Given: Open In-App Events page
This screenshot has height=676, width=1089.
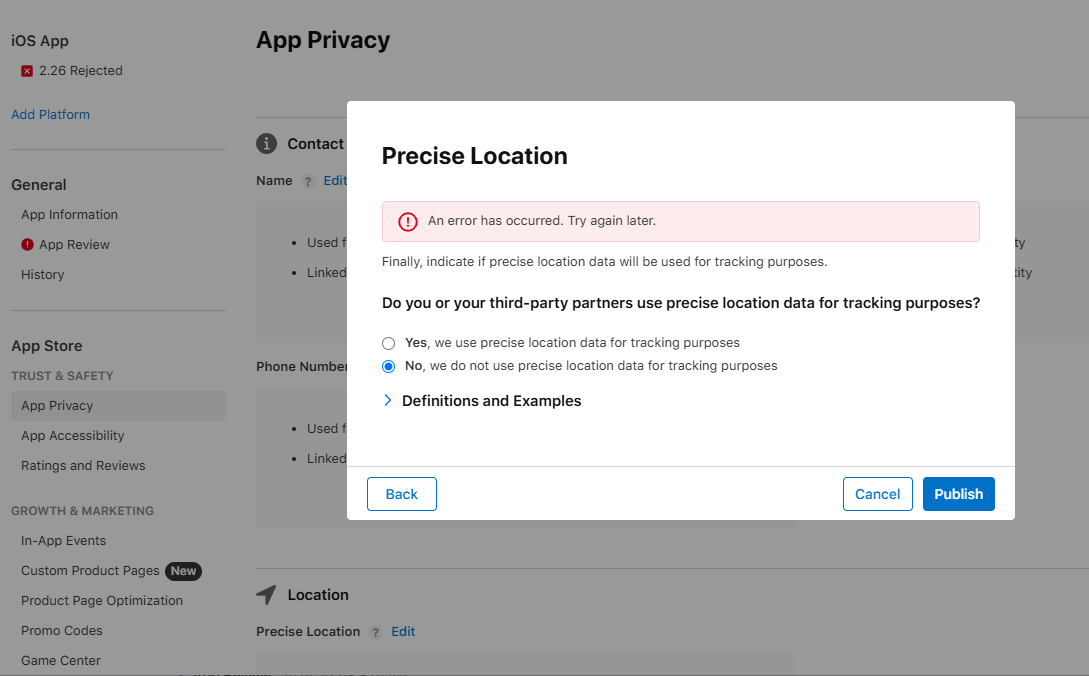Looking at the screenshot, I should coord(64,541).
